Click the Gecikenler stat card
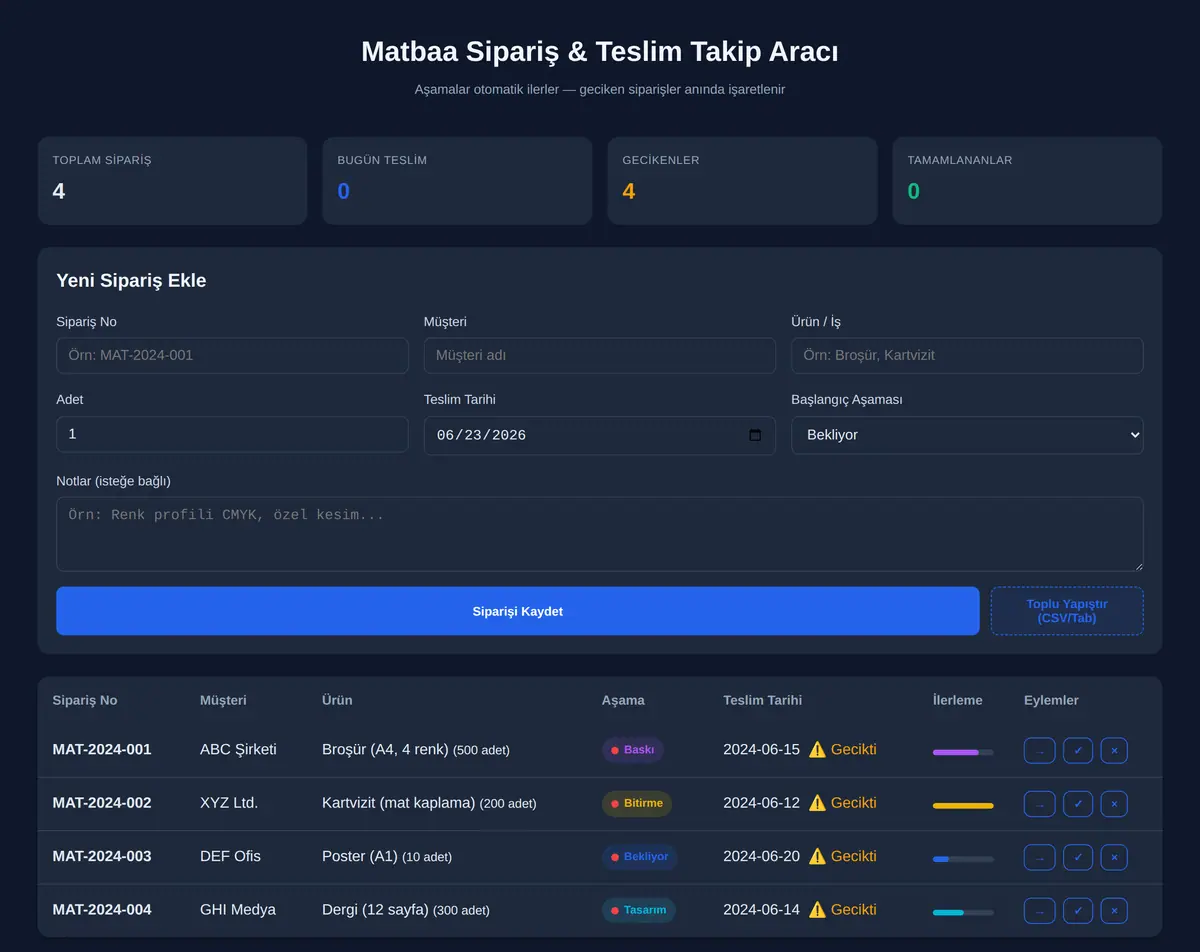This screenshot has height=952, width=1200. [742, 181]
